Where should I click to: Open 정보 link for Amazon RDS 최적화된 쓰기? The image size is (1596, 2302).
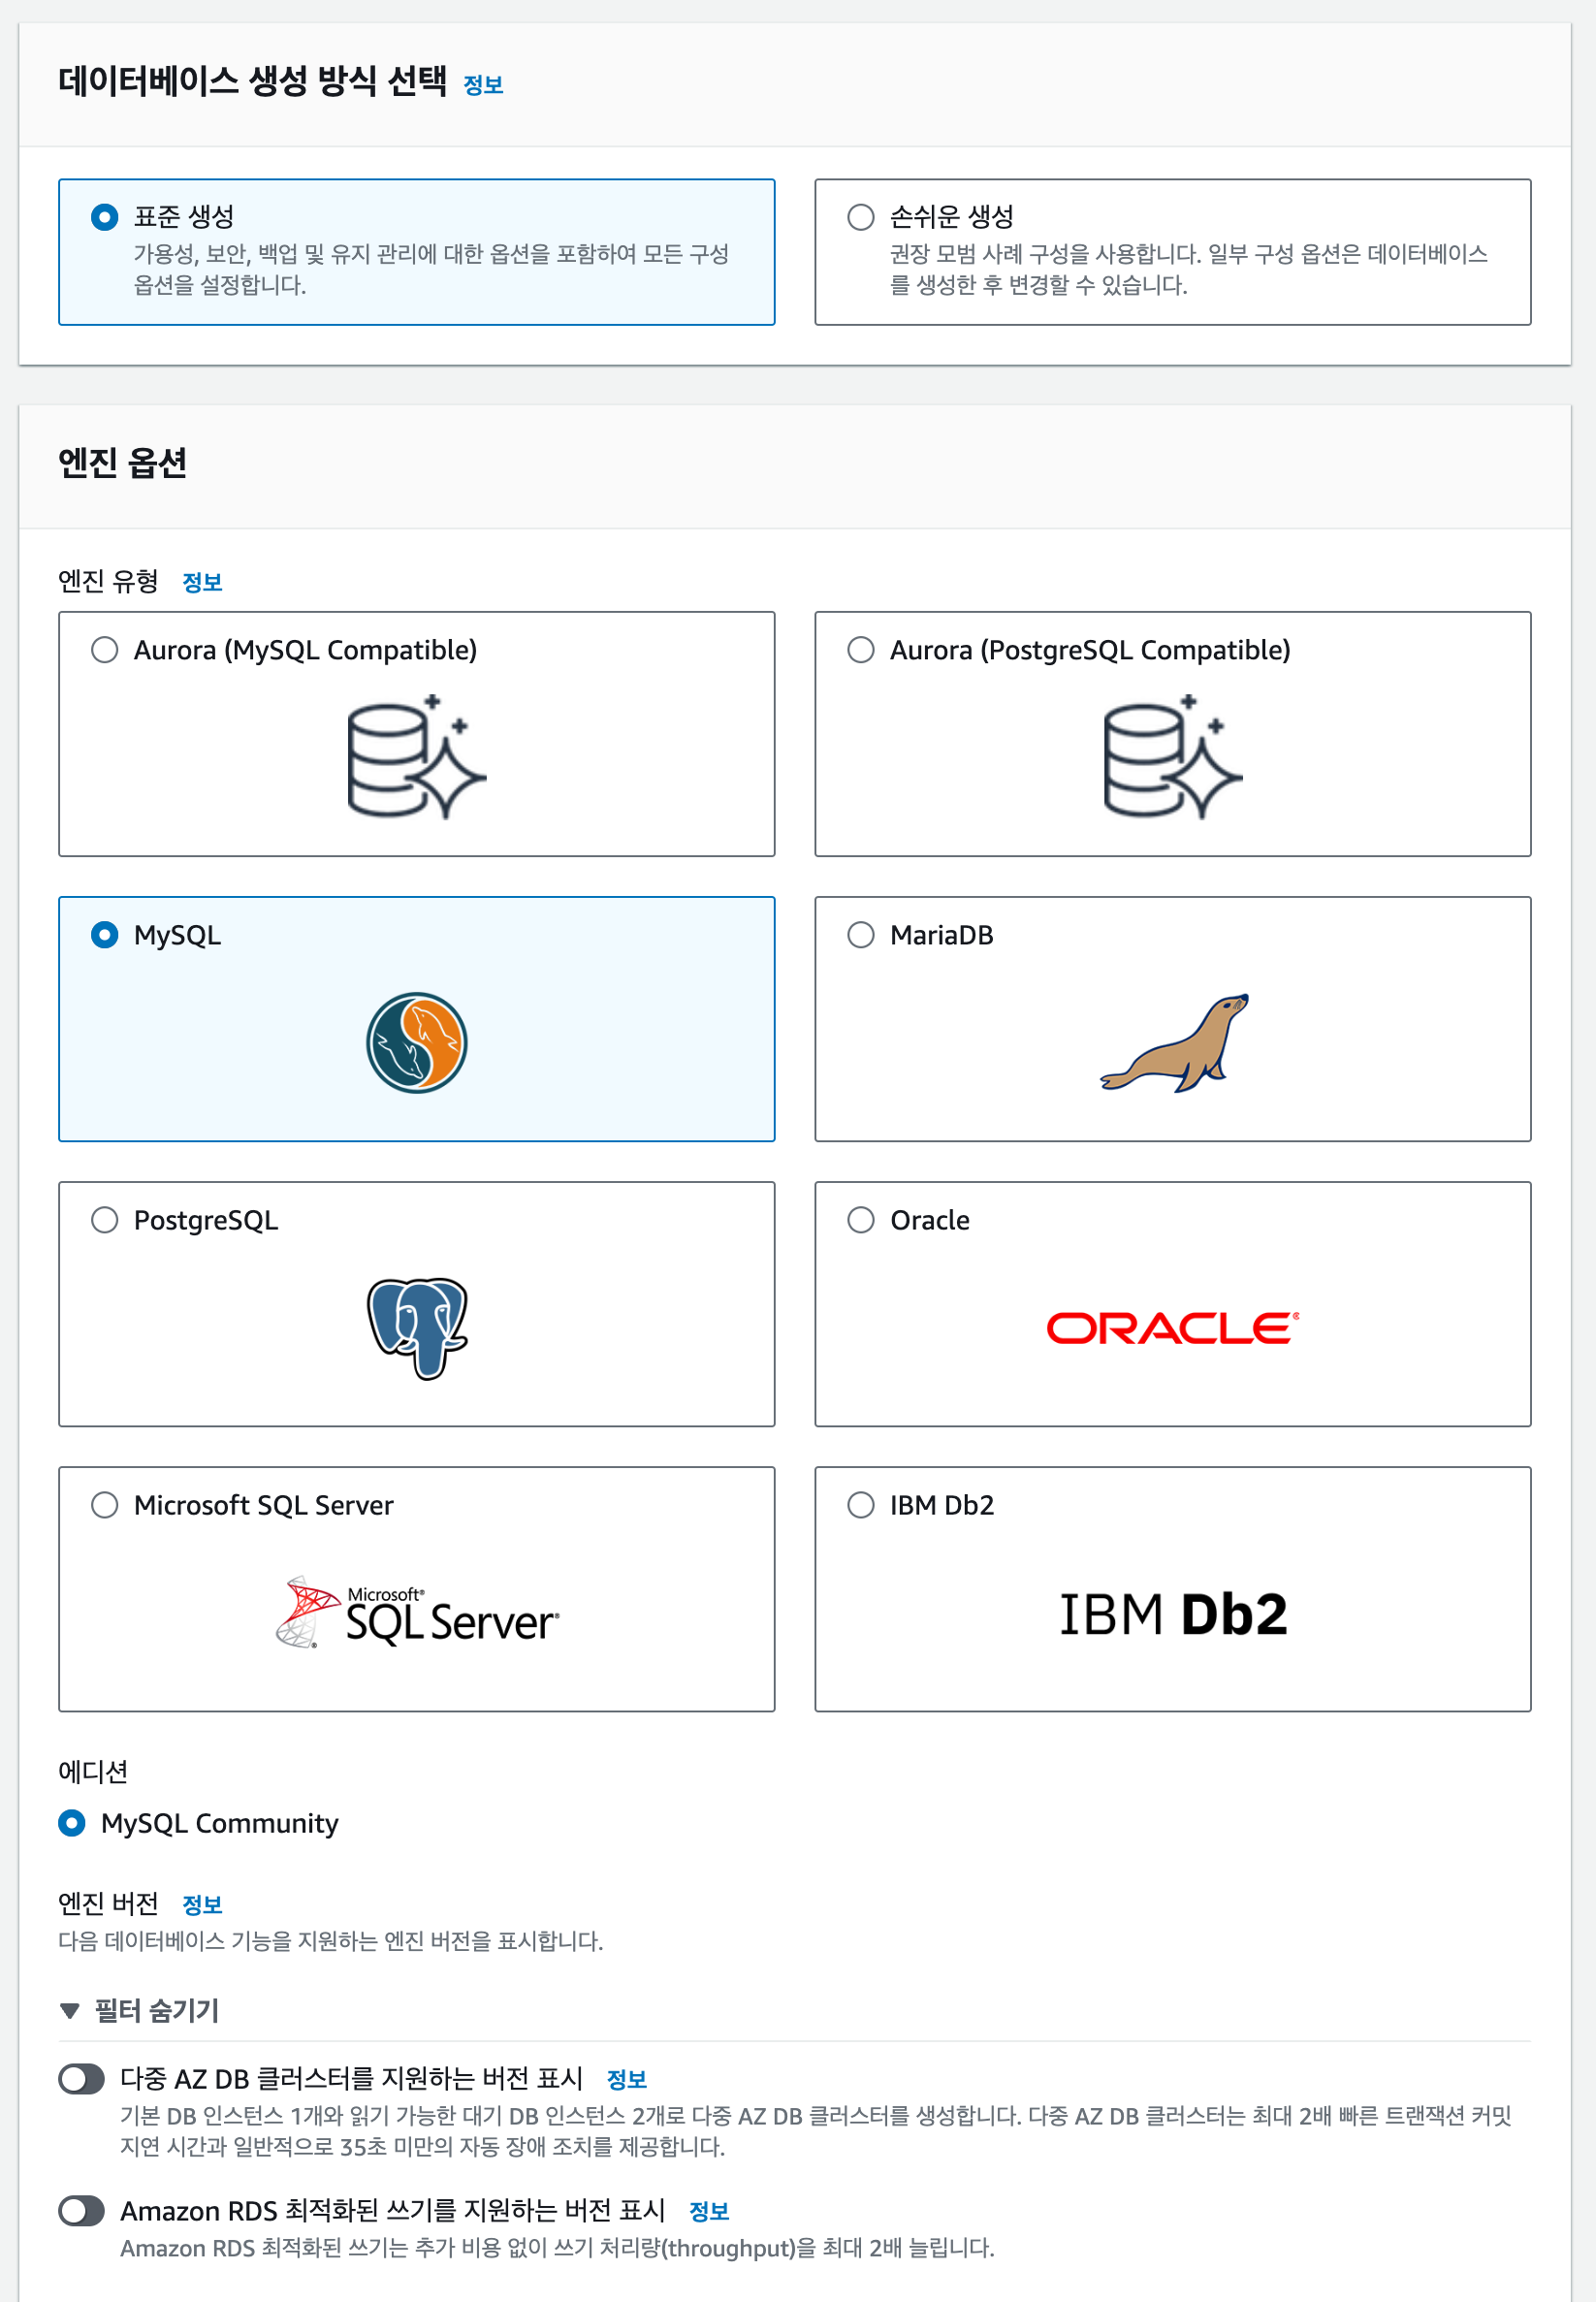(709, 2212)
